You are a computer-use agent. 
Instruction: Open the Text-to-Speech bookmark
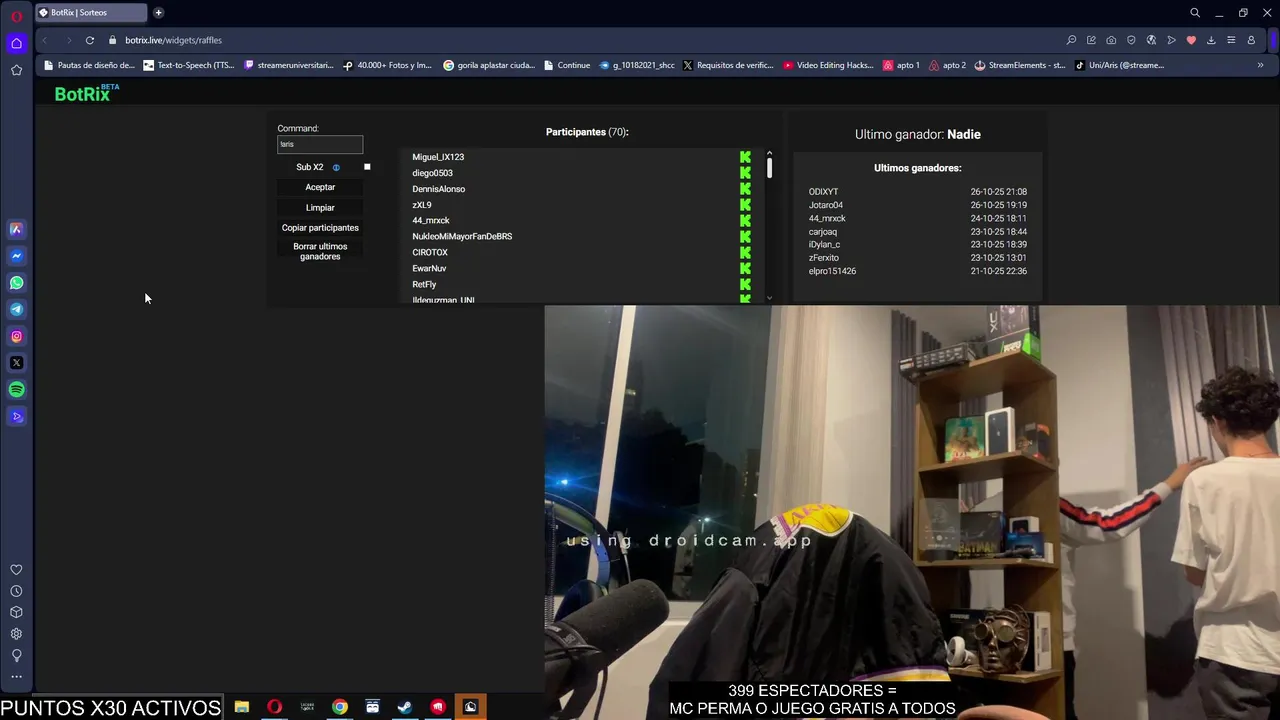tap(189, 65)
